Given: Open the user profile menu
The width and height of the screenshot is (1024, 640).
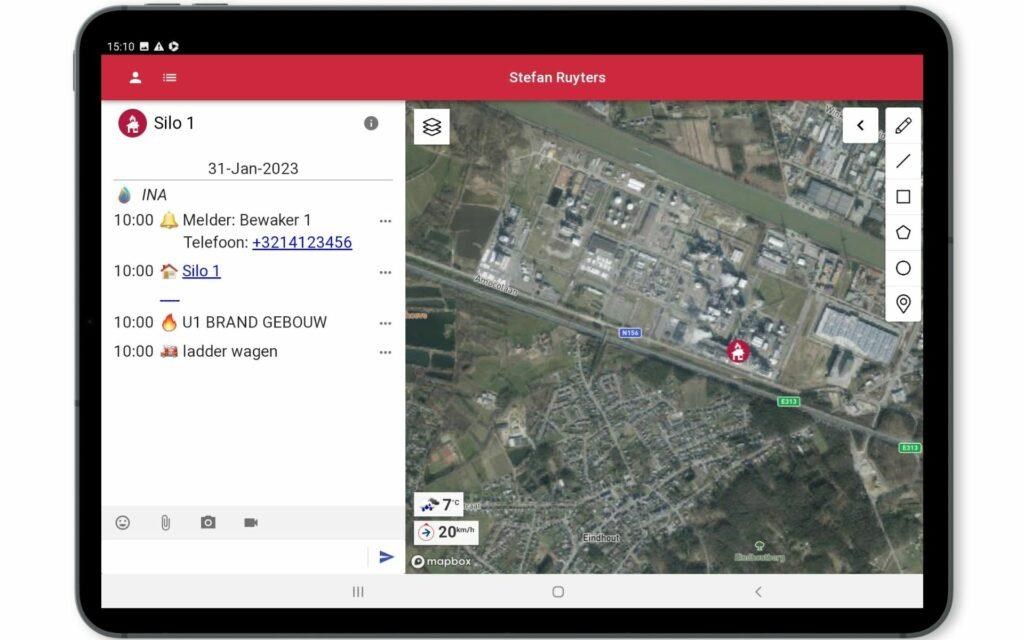Looking at the screenshot, I should [135, 77].
